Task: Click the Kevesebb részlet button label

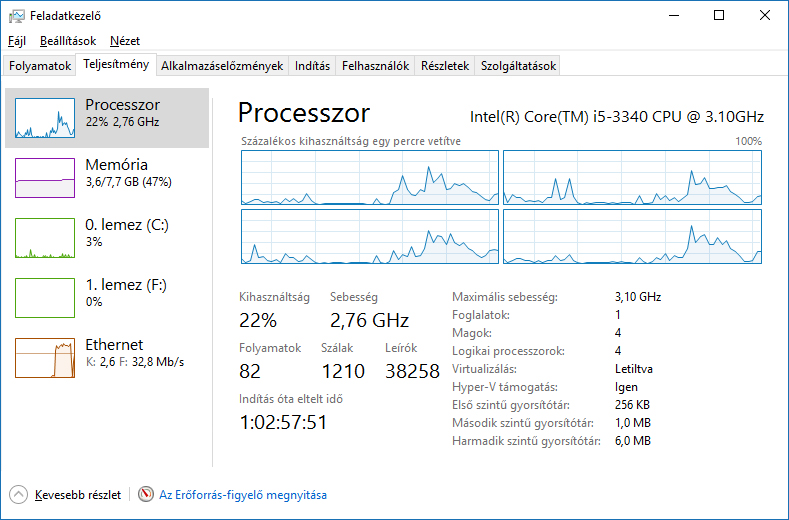Action: [78, 495]
